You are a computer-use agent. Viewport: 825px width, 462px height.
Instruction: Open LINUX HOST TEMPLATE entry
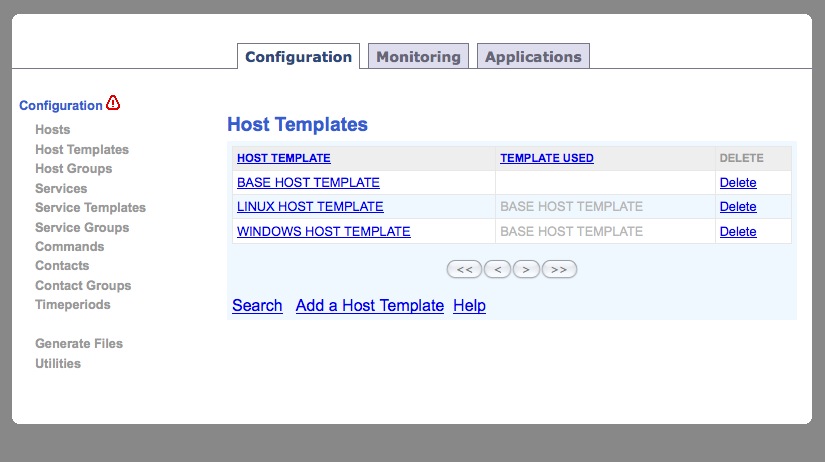pos(310,207)
